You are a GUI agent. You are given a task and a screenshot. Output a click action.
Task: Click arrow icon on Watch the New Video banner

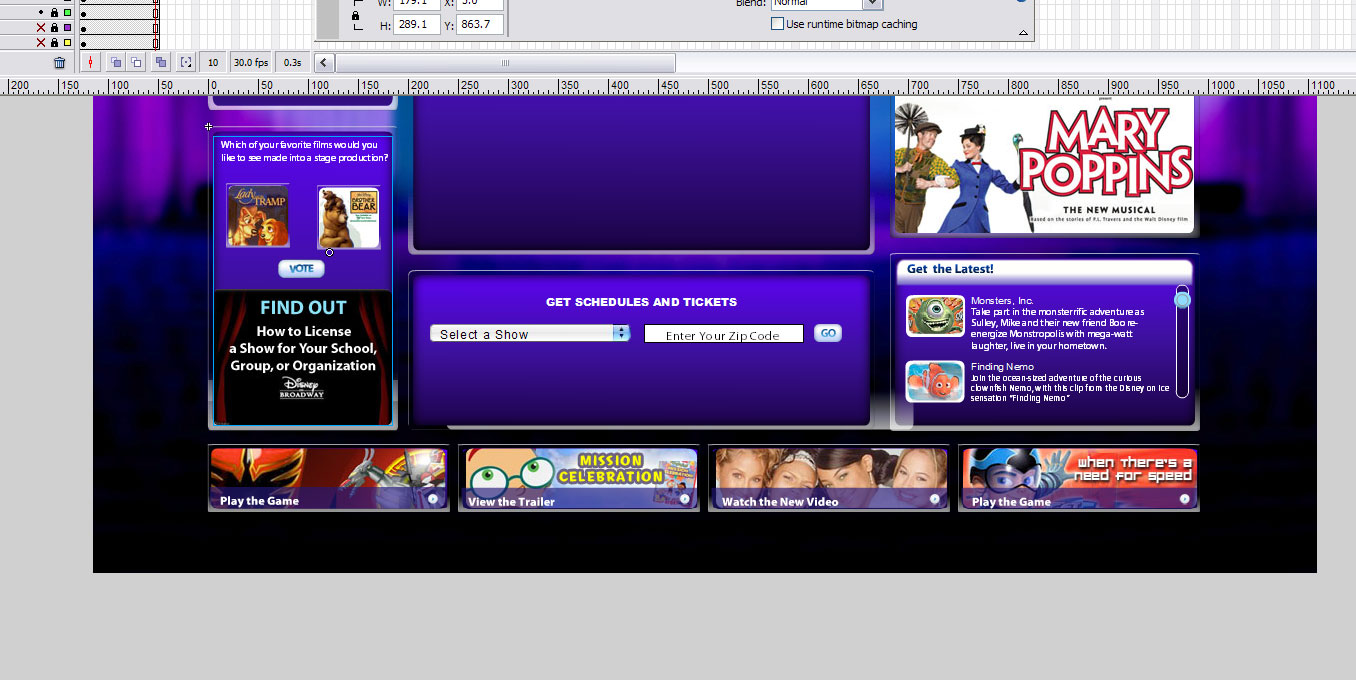(934, 499)
